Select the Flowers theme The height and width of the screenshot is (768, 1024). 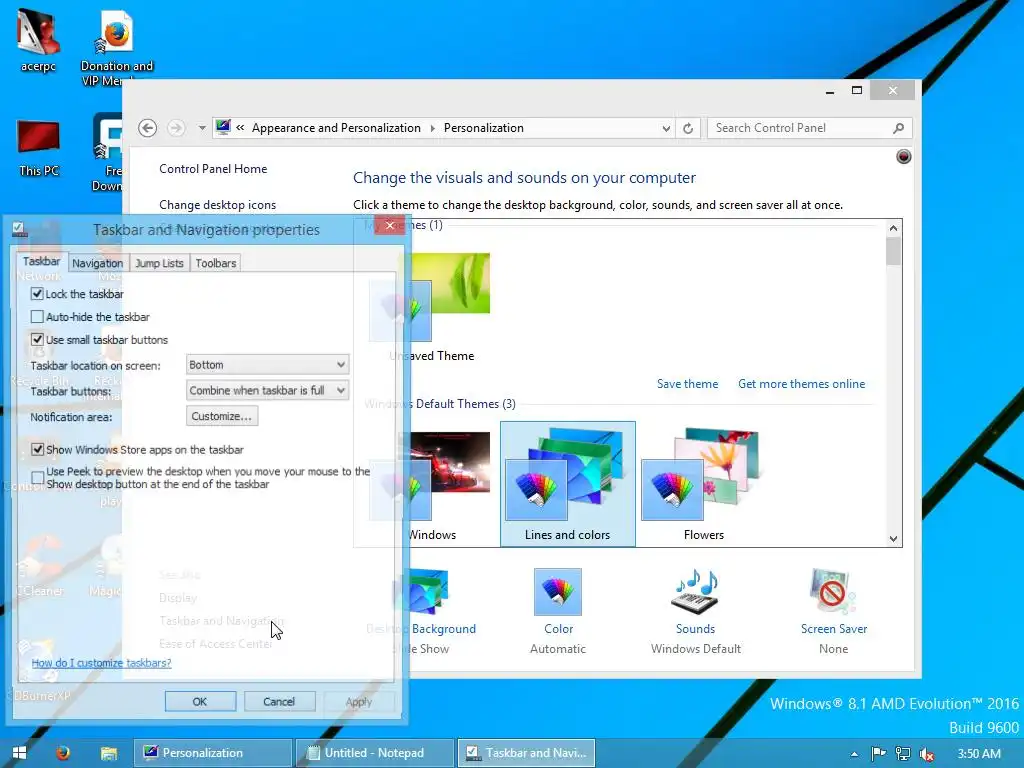703,484
